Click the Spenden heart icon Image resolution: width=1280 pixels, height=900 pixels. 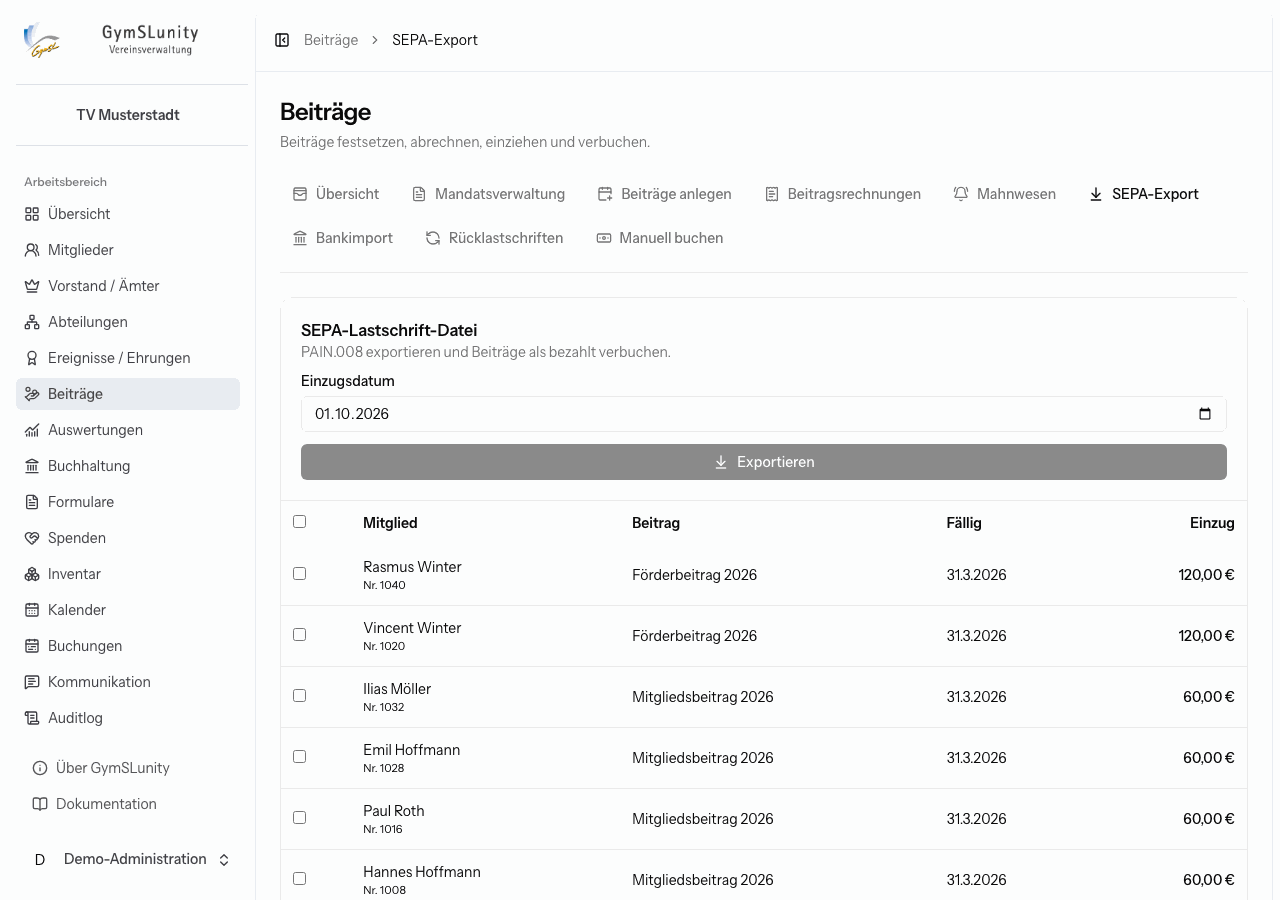pyautogui.click(x=32, y=538)
